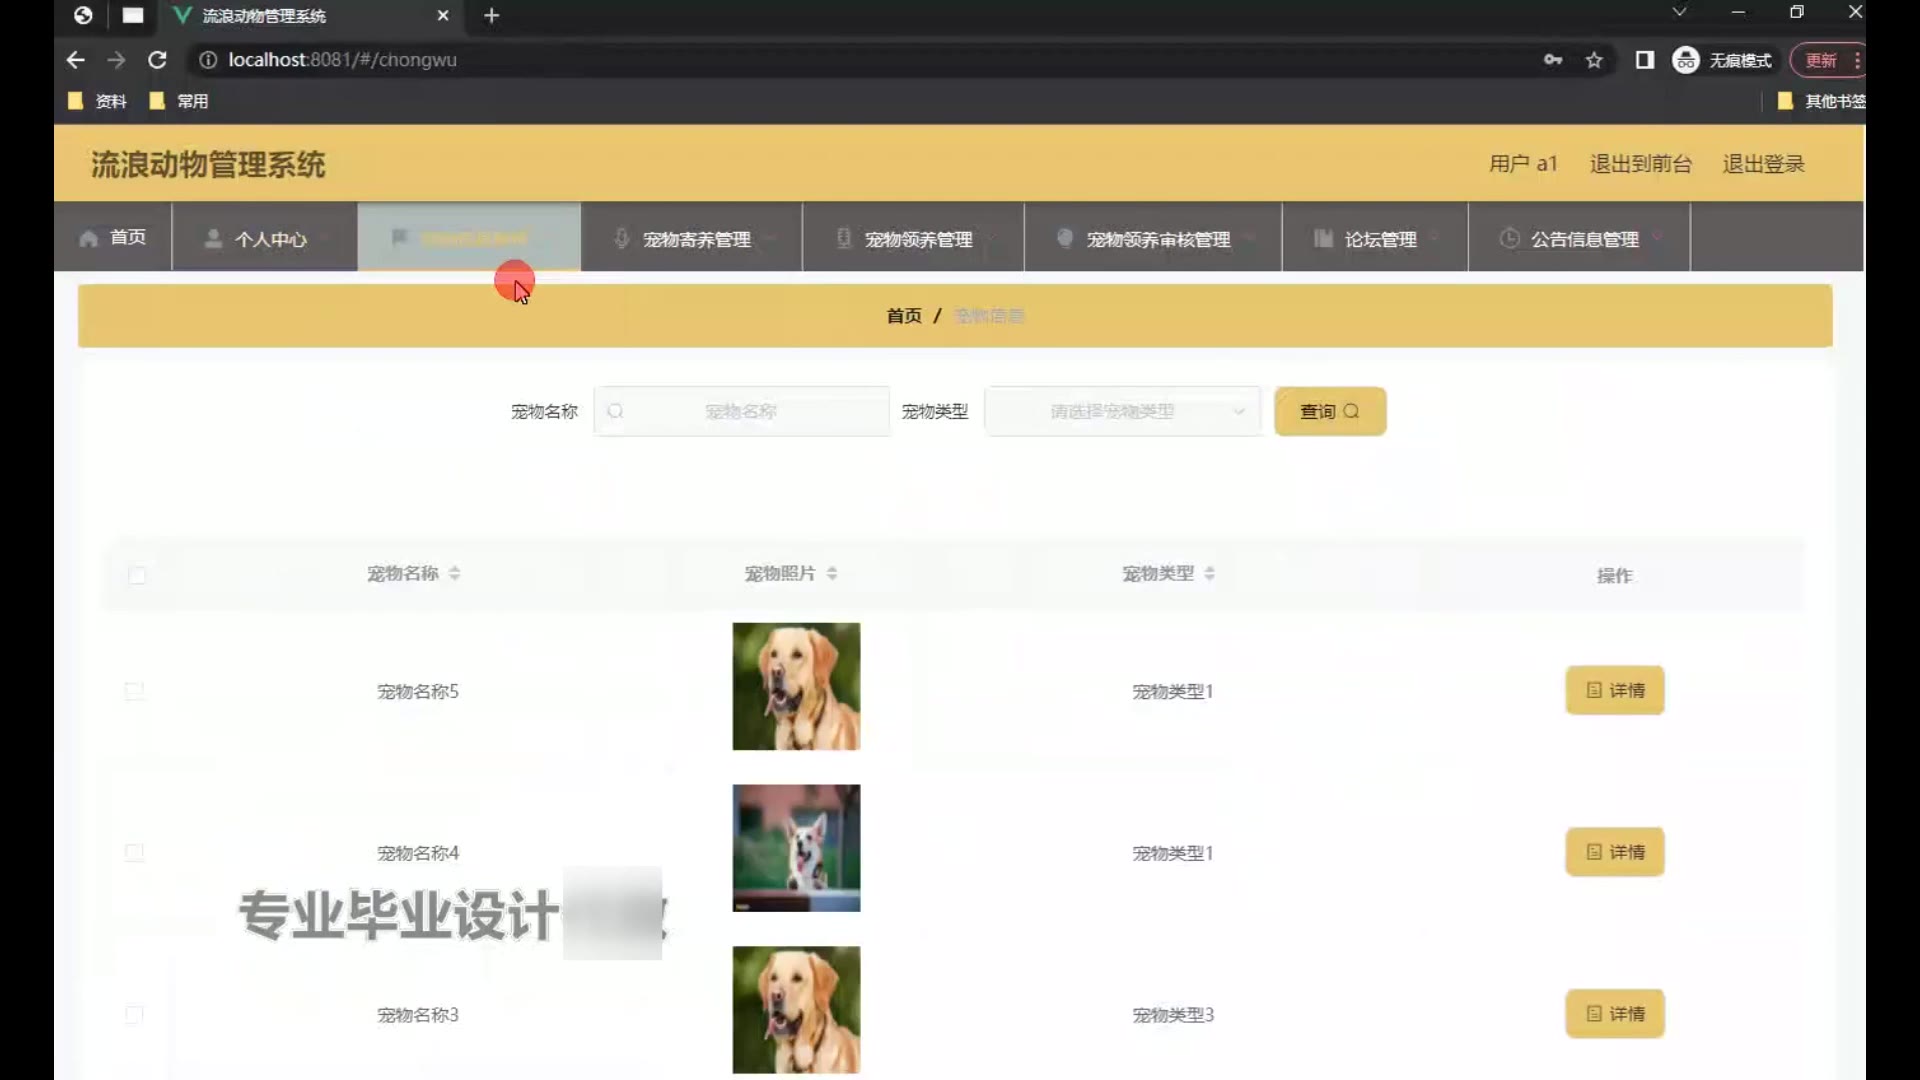Sort the table by the 宠物类型 column arrows
Screen dimensions: 1920x1080
point(1210,573)
